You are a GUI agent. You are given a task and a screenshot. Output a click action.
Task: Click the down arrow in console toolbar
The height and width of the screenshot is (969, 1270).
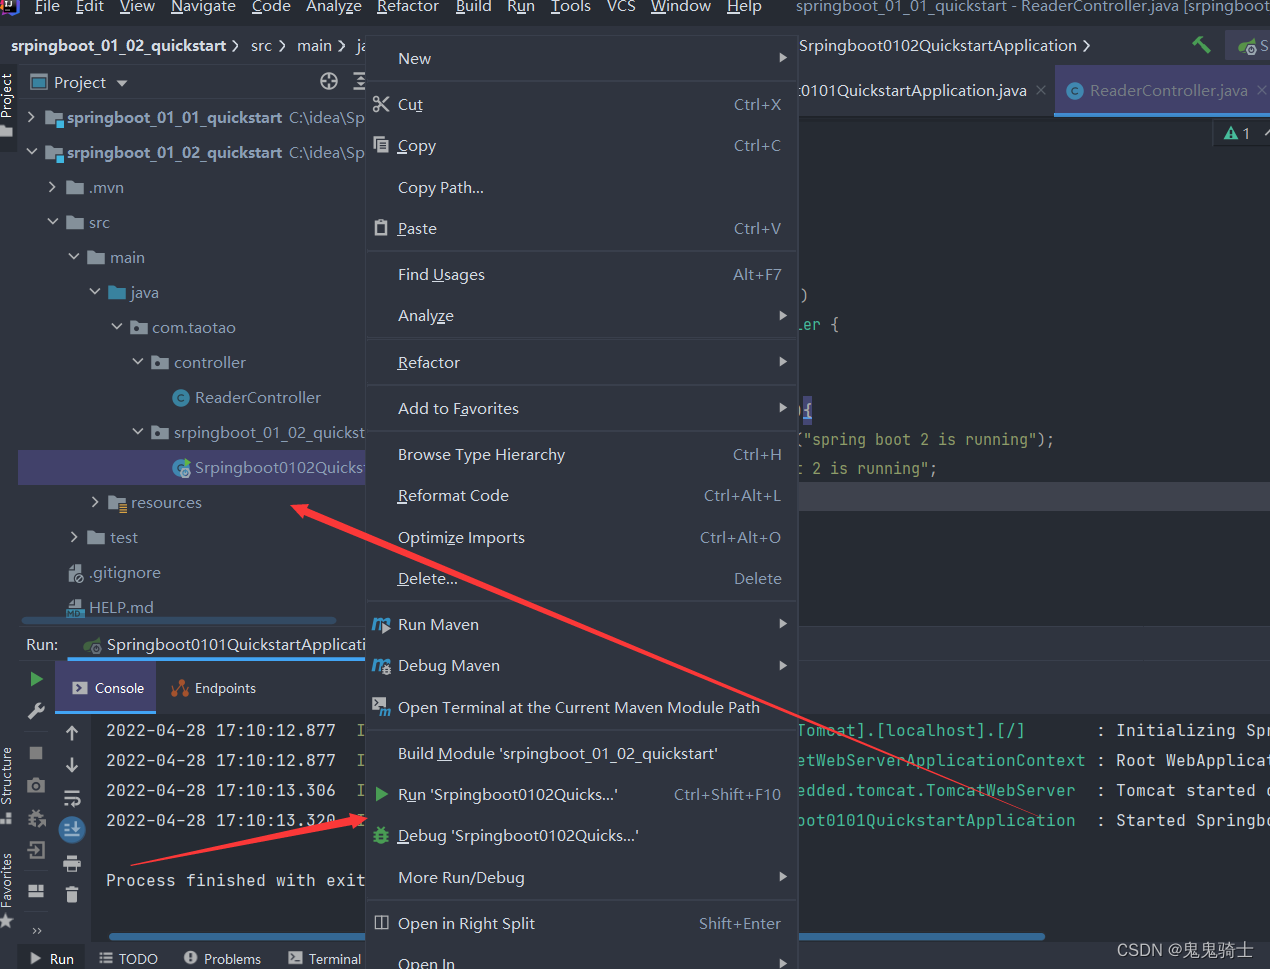tap(72, 765)
